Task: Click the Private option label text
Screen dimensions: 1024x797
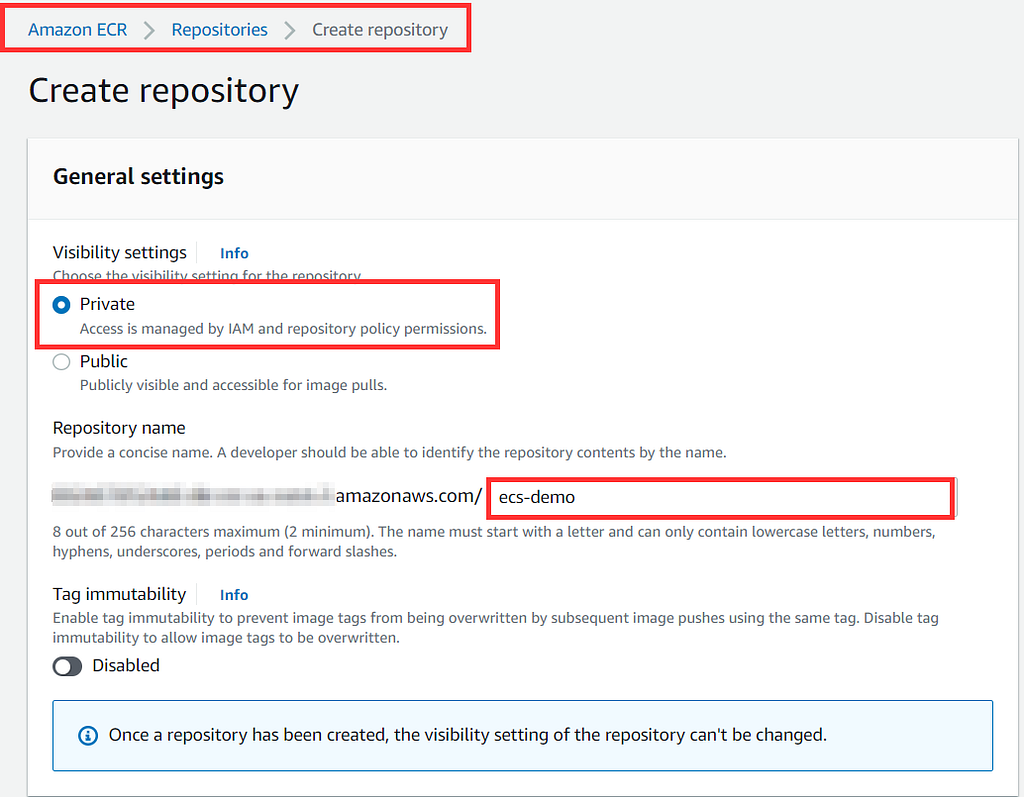Action: [107, 304]
